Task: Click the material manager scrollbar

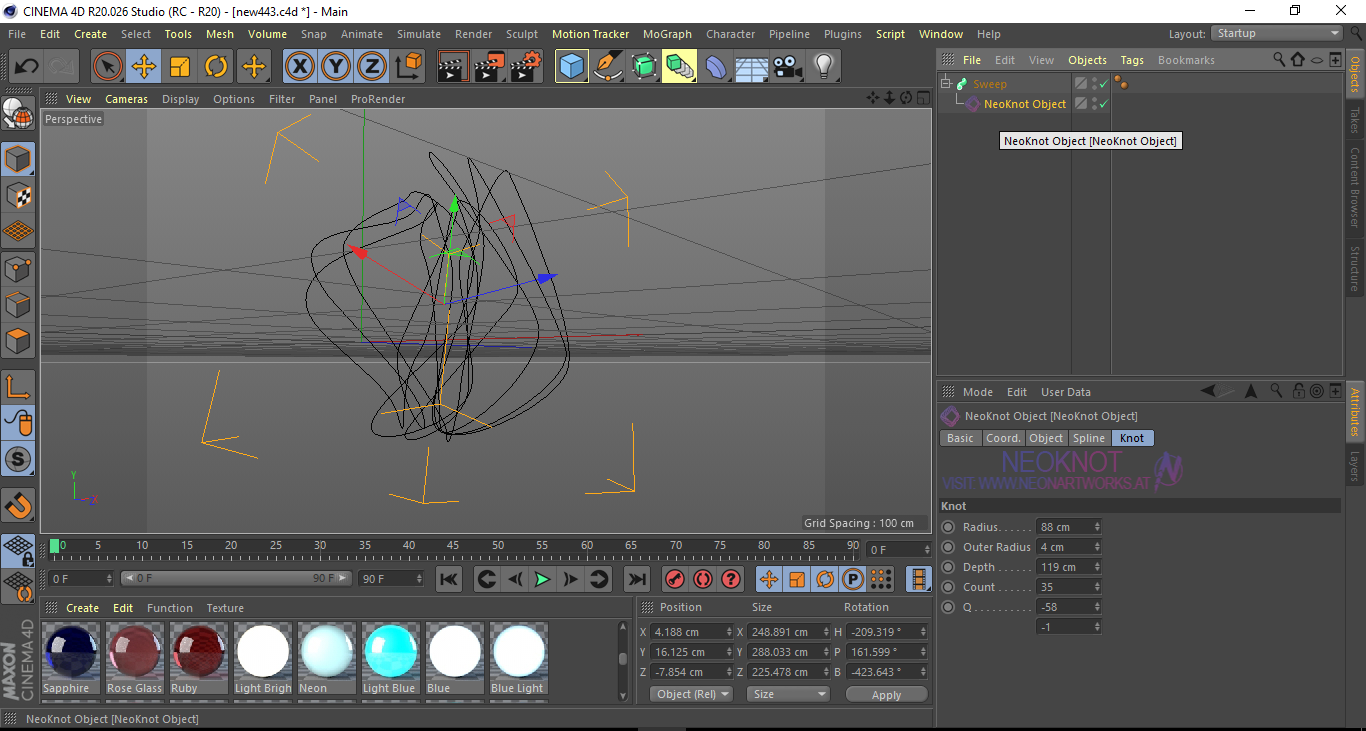Action: [x=623, y=658]
